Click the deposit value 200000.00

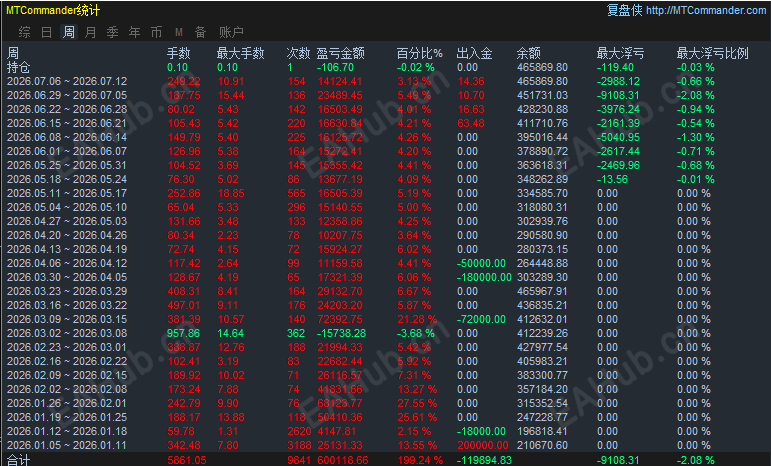tap(482, 445)
